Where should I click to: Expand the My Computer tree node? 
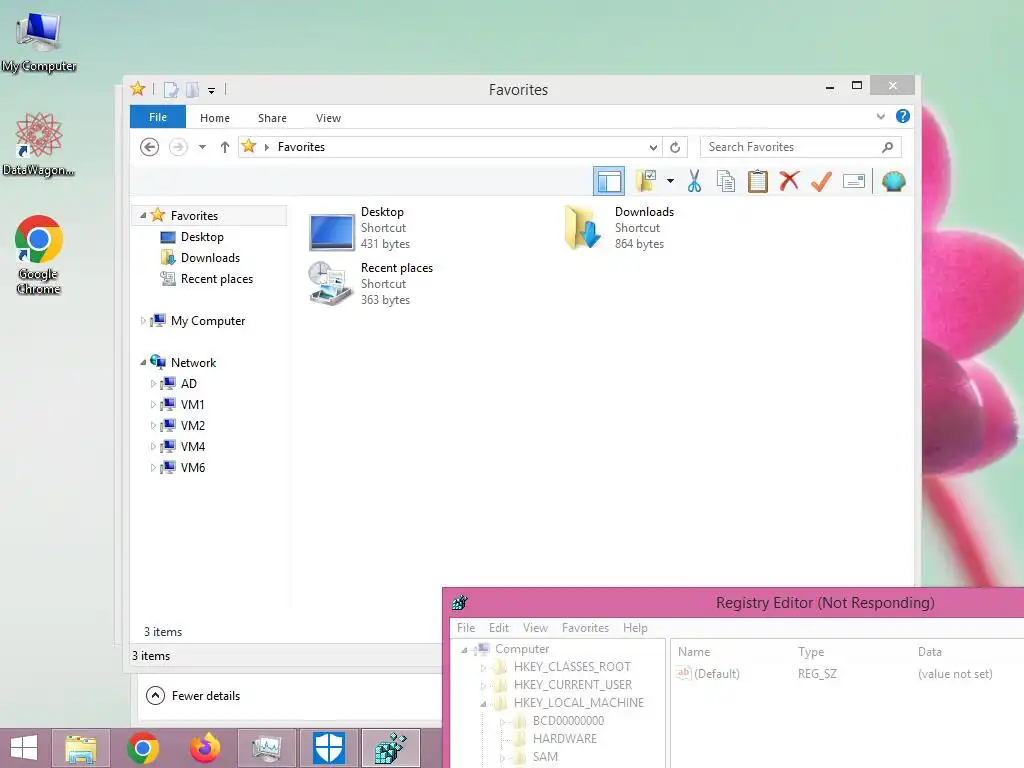point(143,321)
